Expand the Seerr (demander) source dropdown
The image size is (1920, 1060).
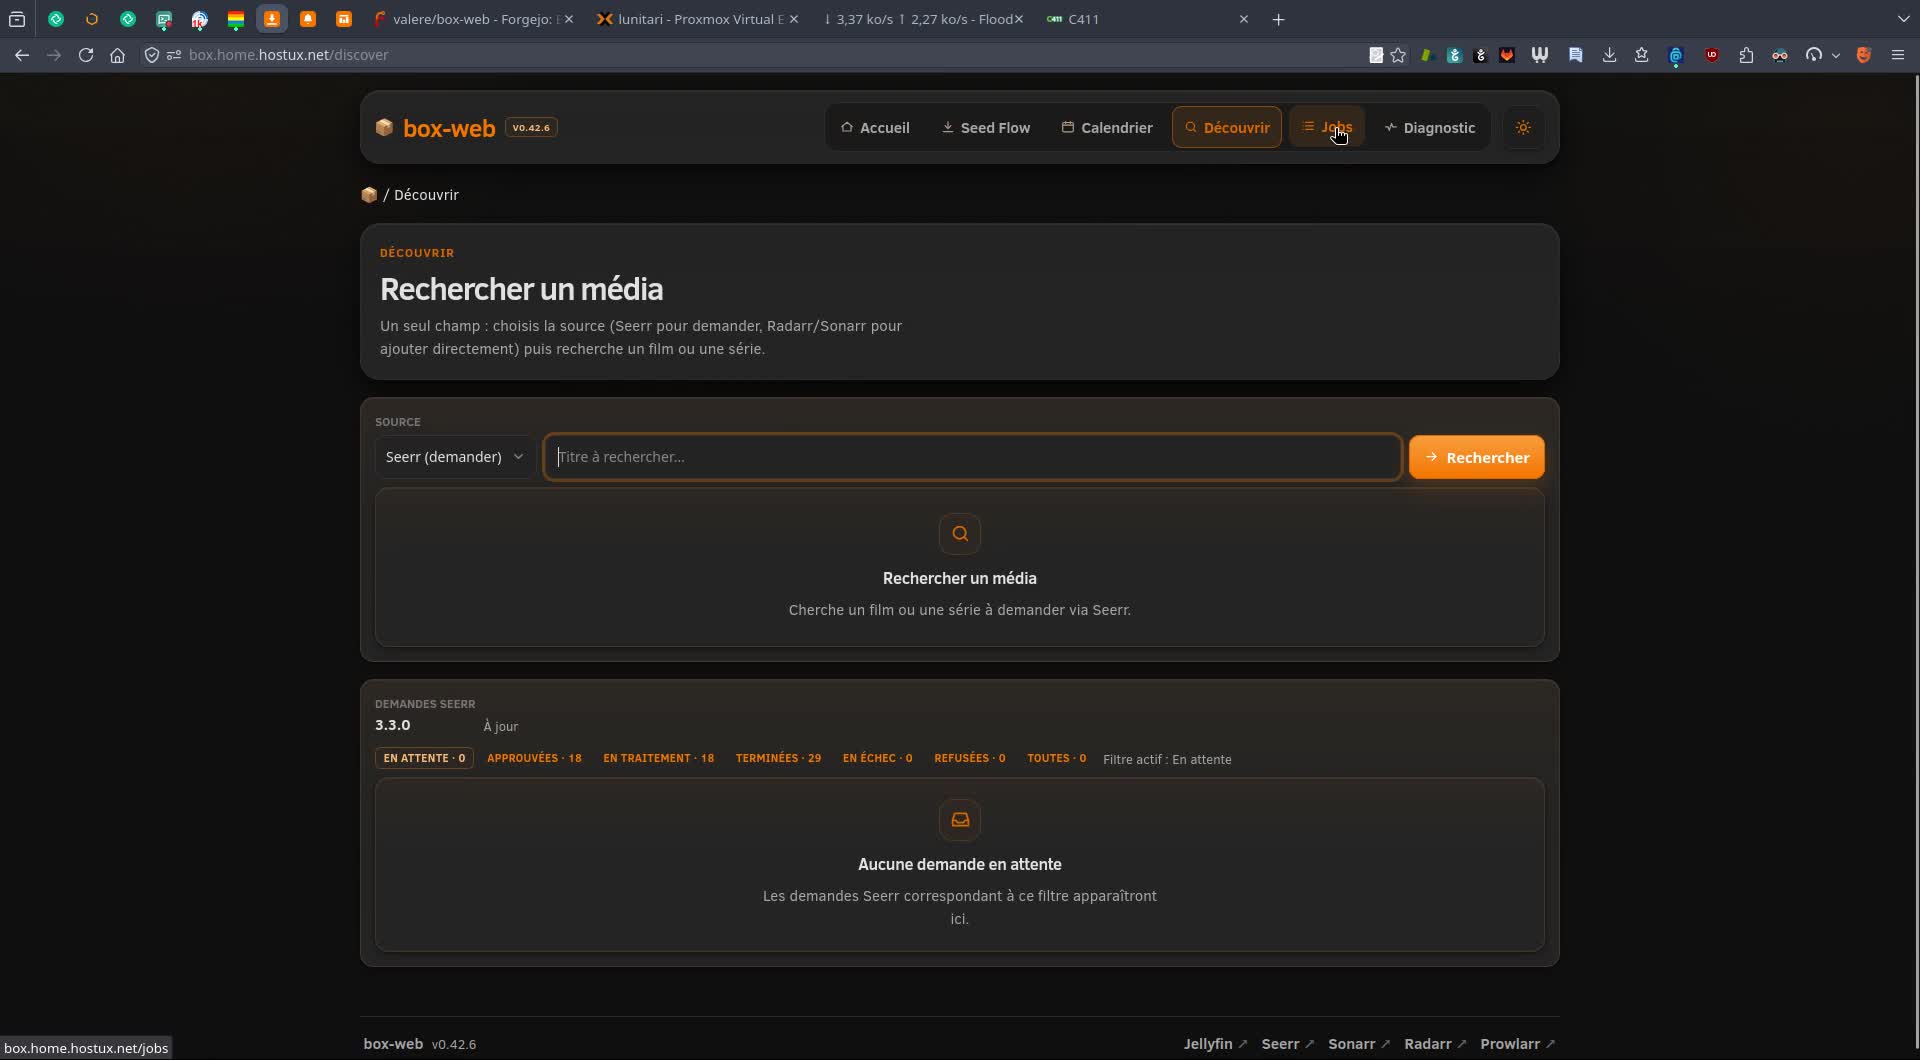(455, 457)
